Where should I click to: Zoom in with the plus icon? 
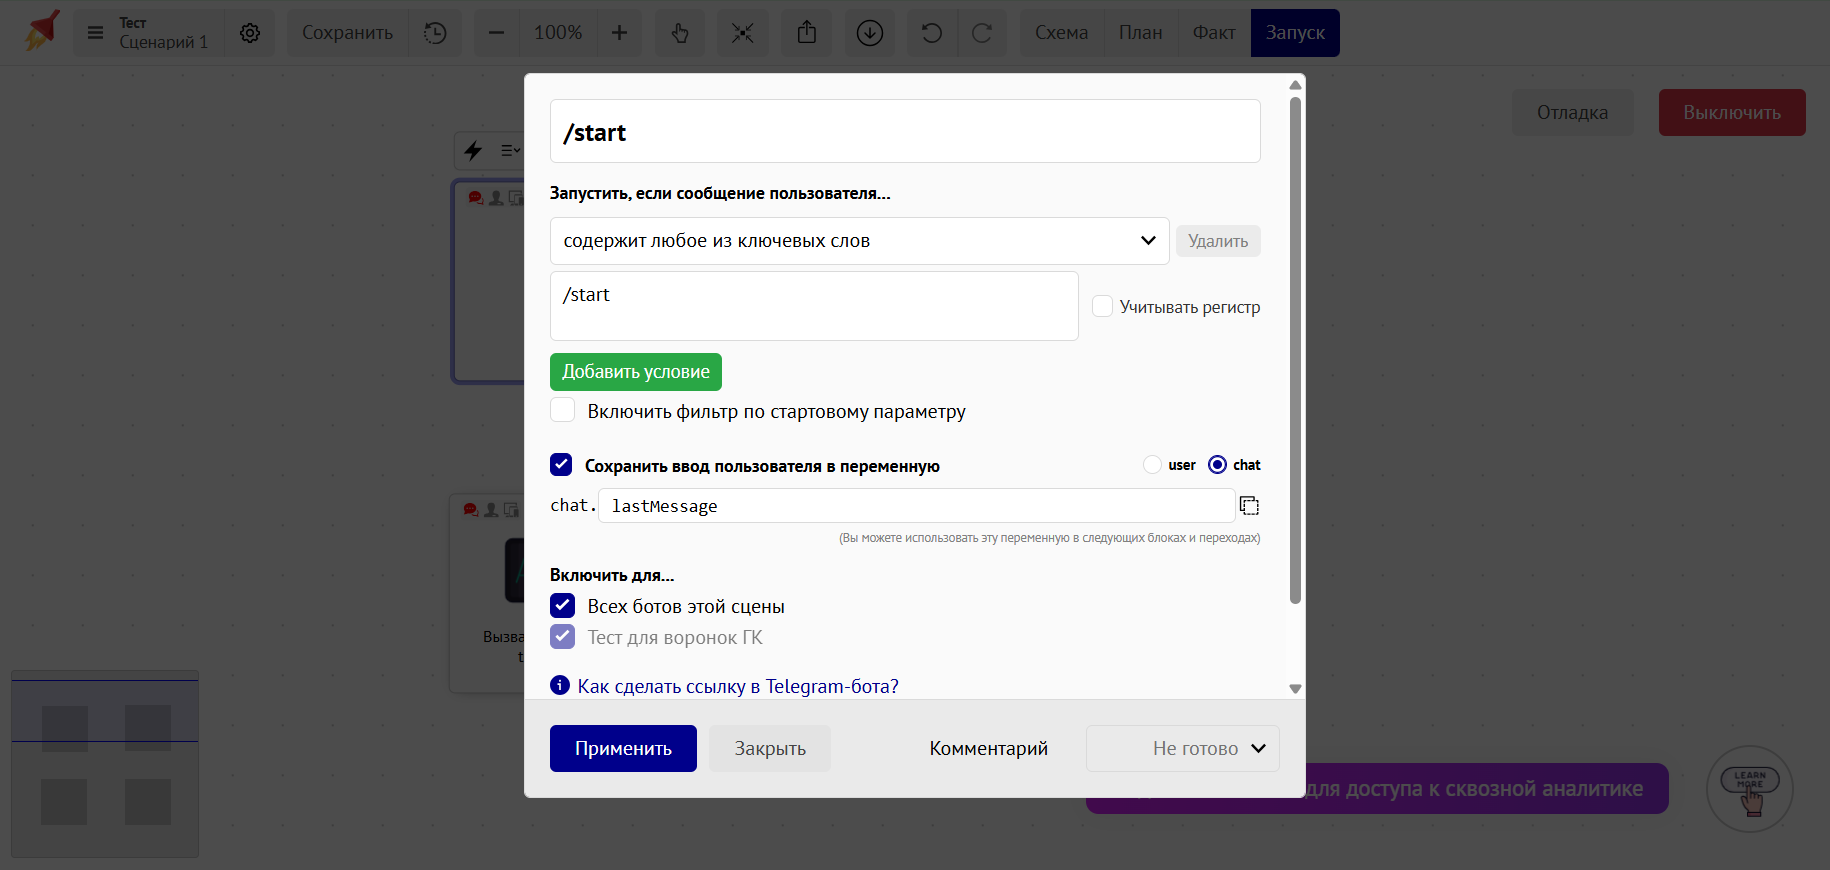(x=620, y=33)
